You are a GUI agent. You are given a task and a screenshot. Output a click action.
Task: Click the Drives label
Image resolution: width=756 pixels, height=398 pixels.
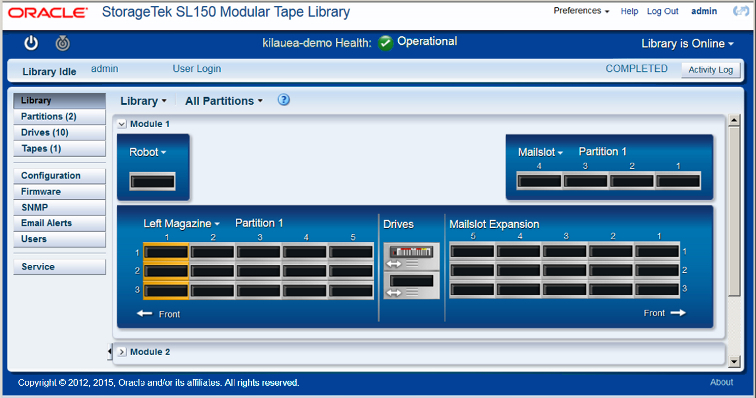click(x=398, y=224)
